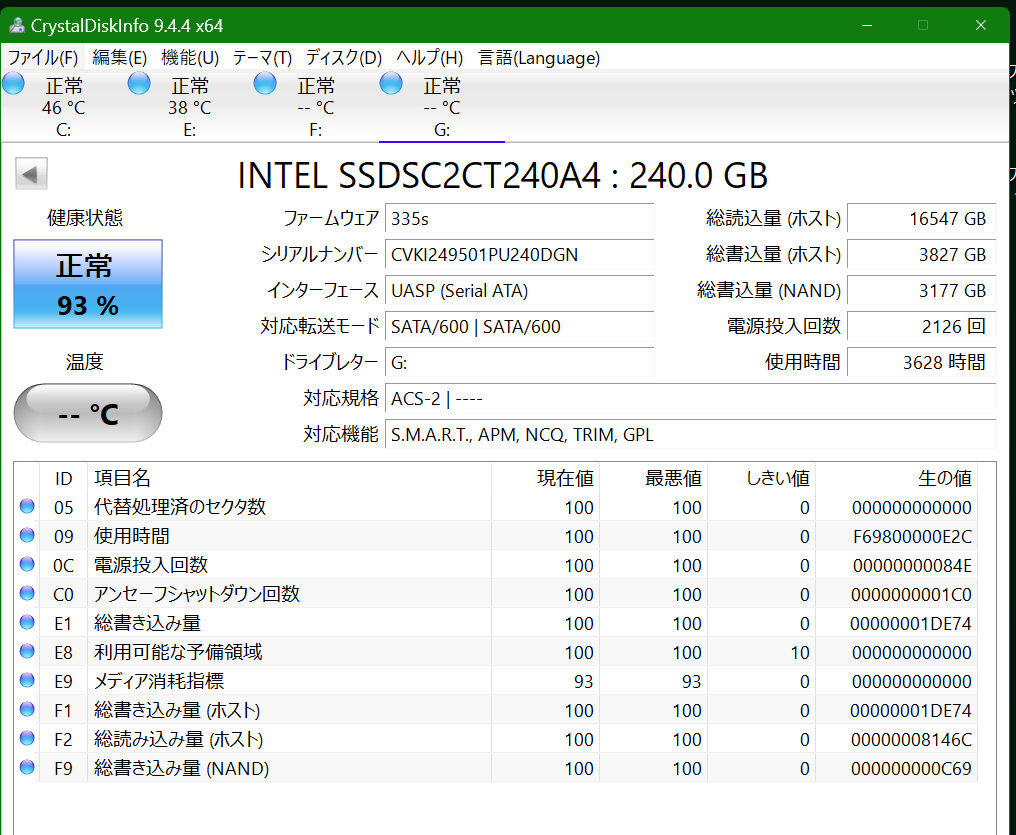Click the 正常 93 % health status button

(88, 285)
